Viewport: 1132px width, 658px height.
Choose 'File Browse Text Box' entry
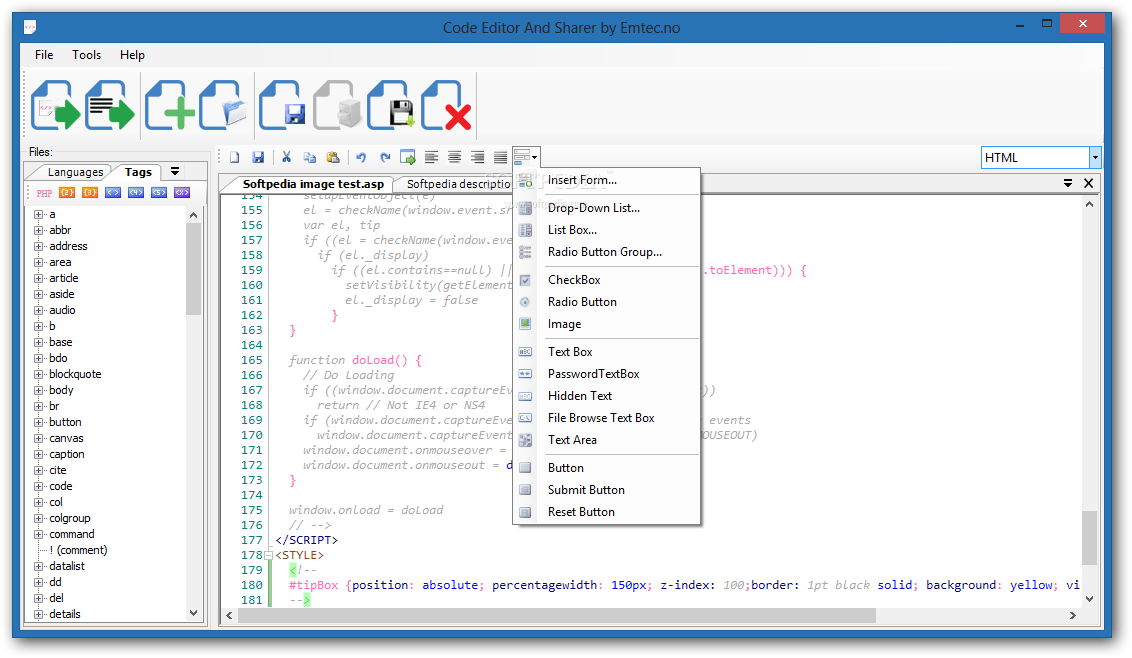[x=606, y=418]
